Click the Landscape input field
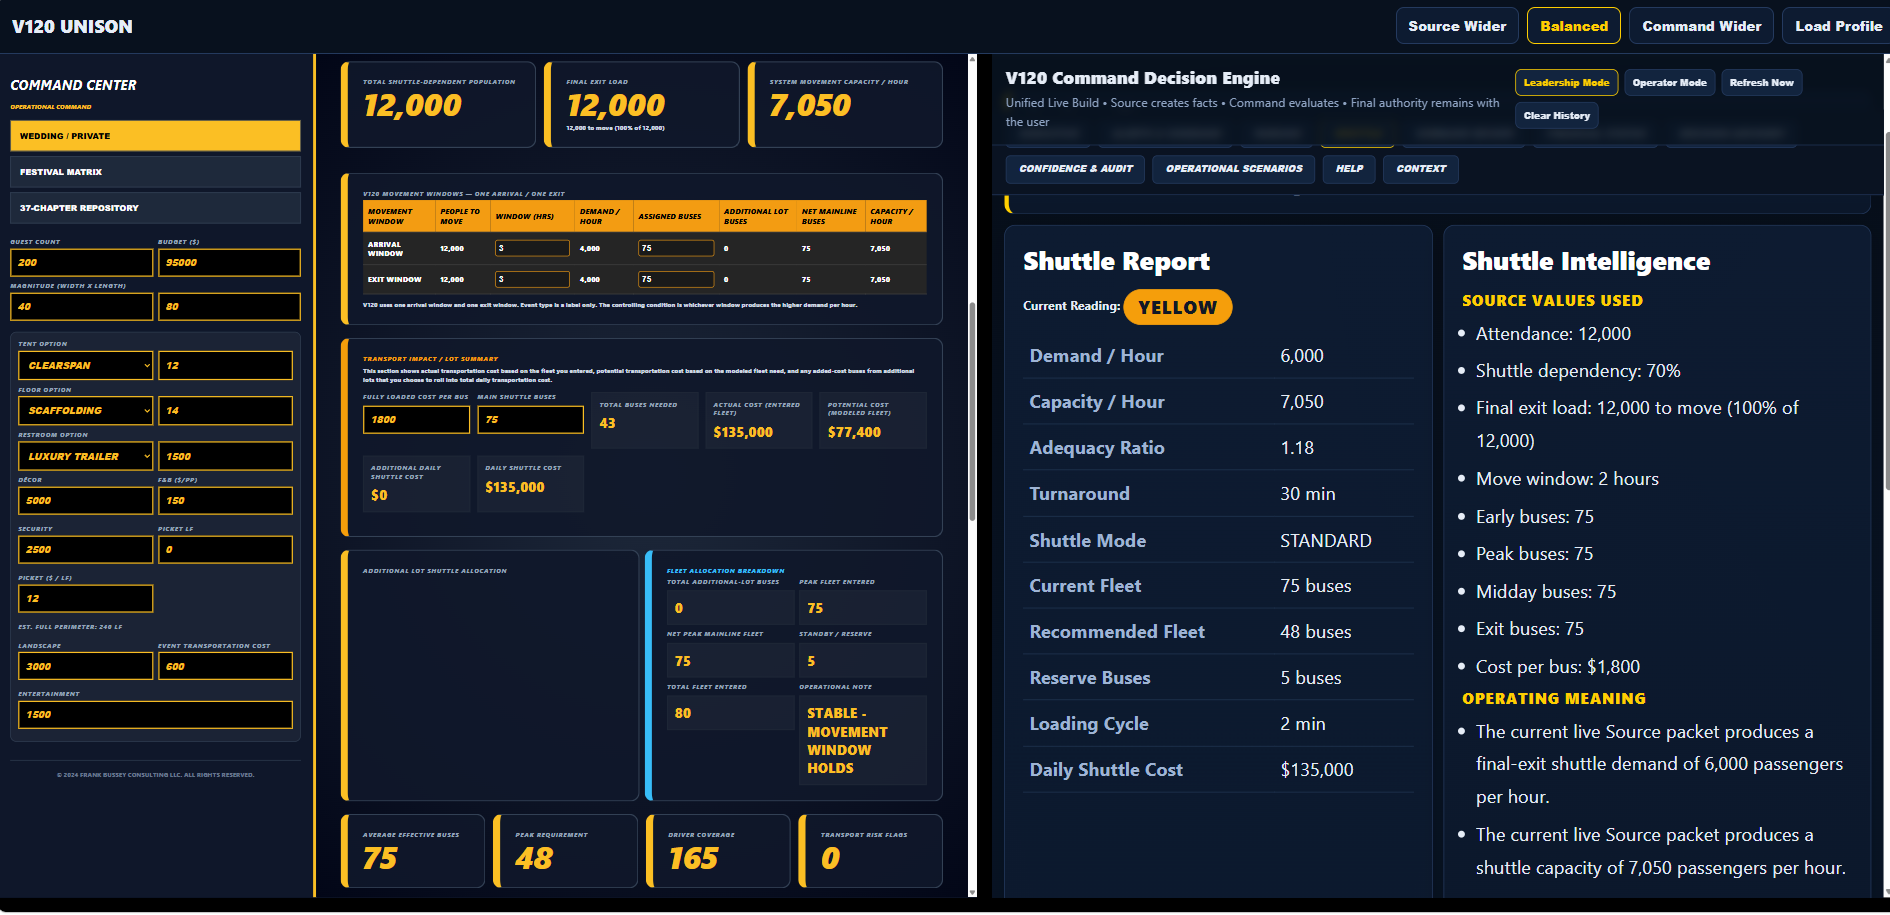This screenshot has width=1890, height=915. pos(85,667)
